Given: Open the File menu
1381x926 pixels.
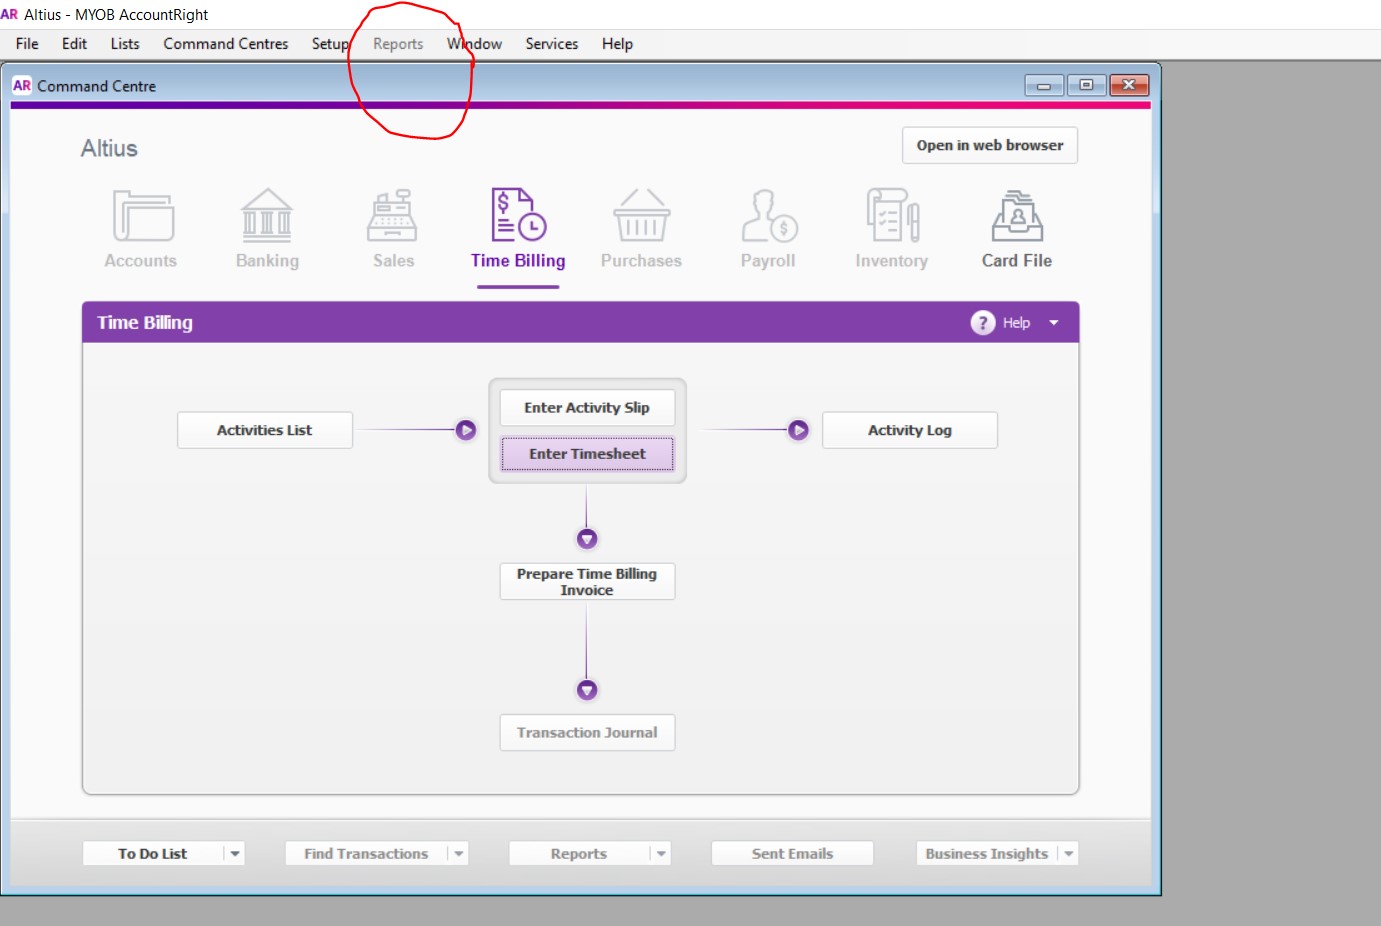Looking at the screenshot, I should pos(27,44).
